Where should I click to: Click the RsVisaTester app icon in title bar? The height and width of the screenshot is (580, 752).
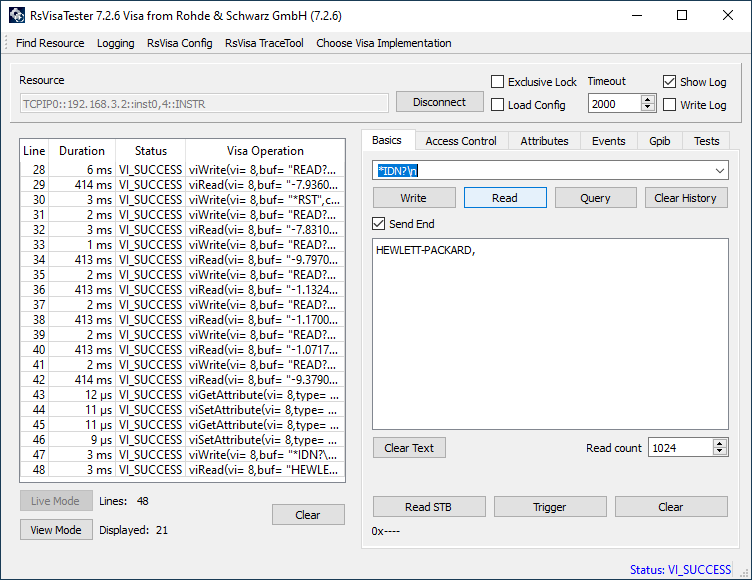[x=17, y=15]
